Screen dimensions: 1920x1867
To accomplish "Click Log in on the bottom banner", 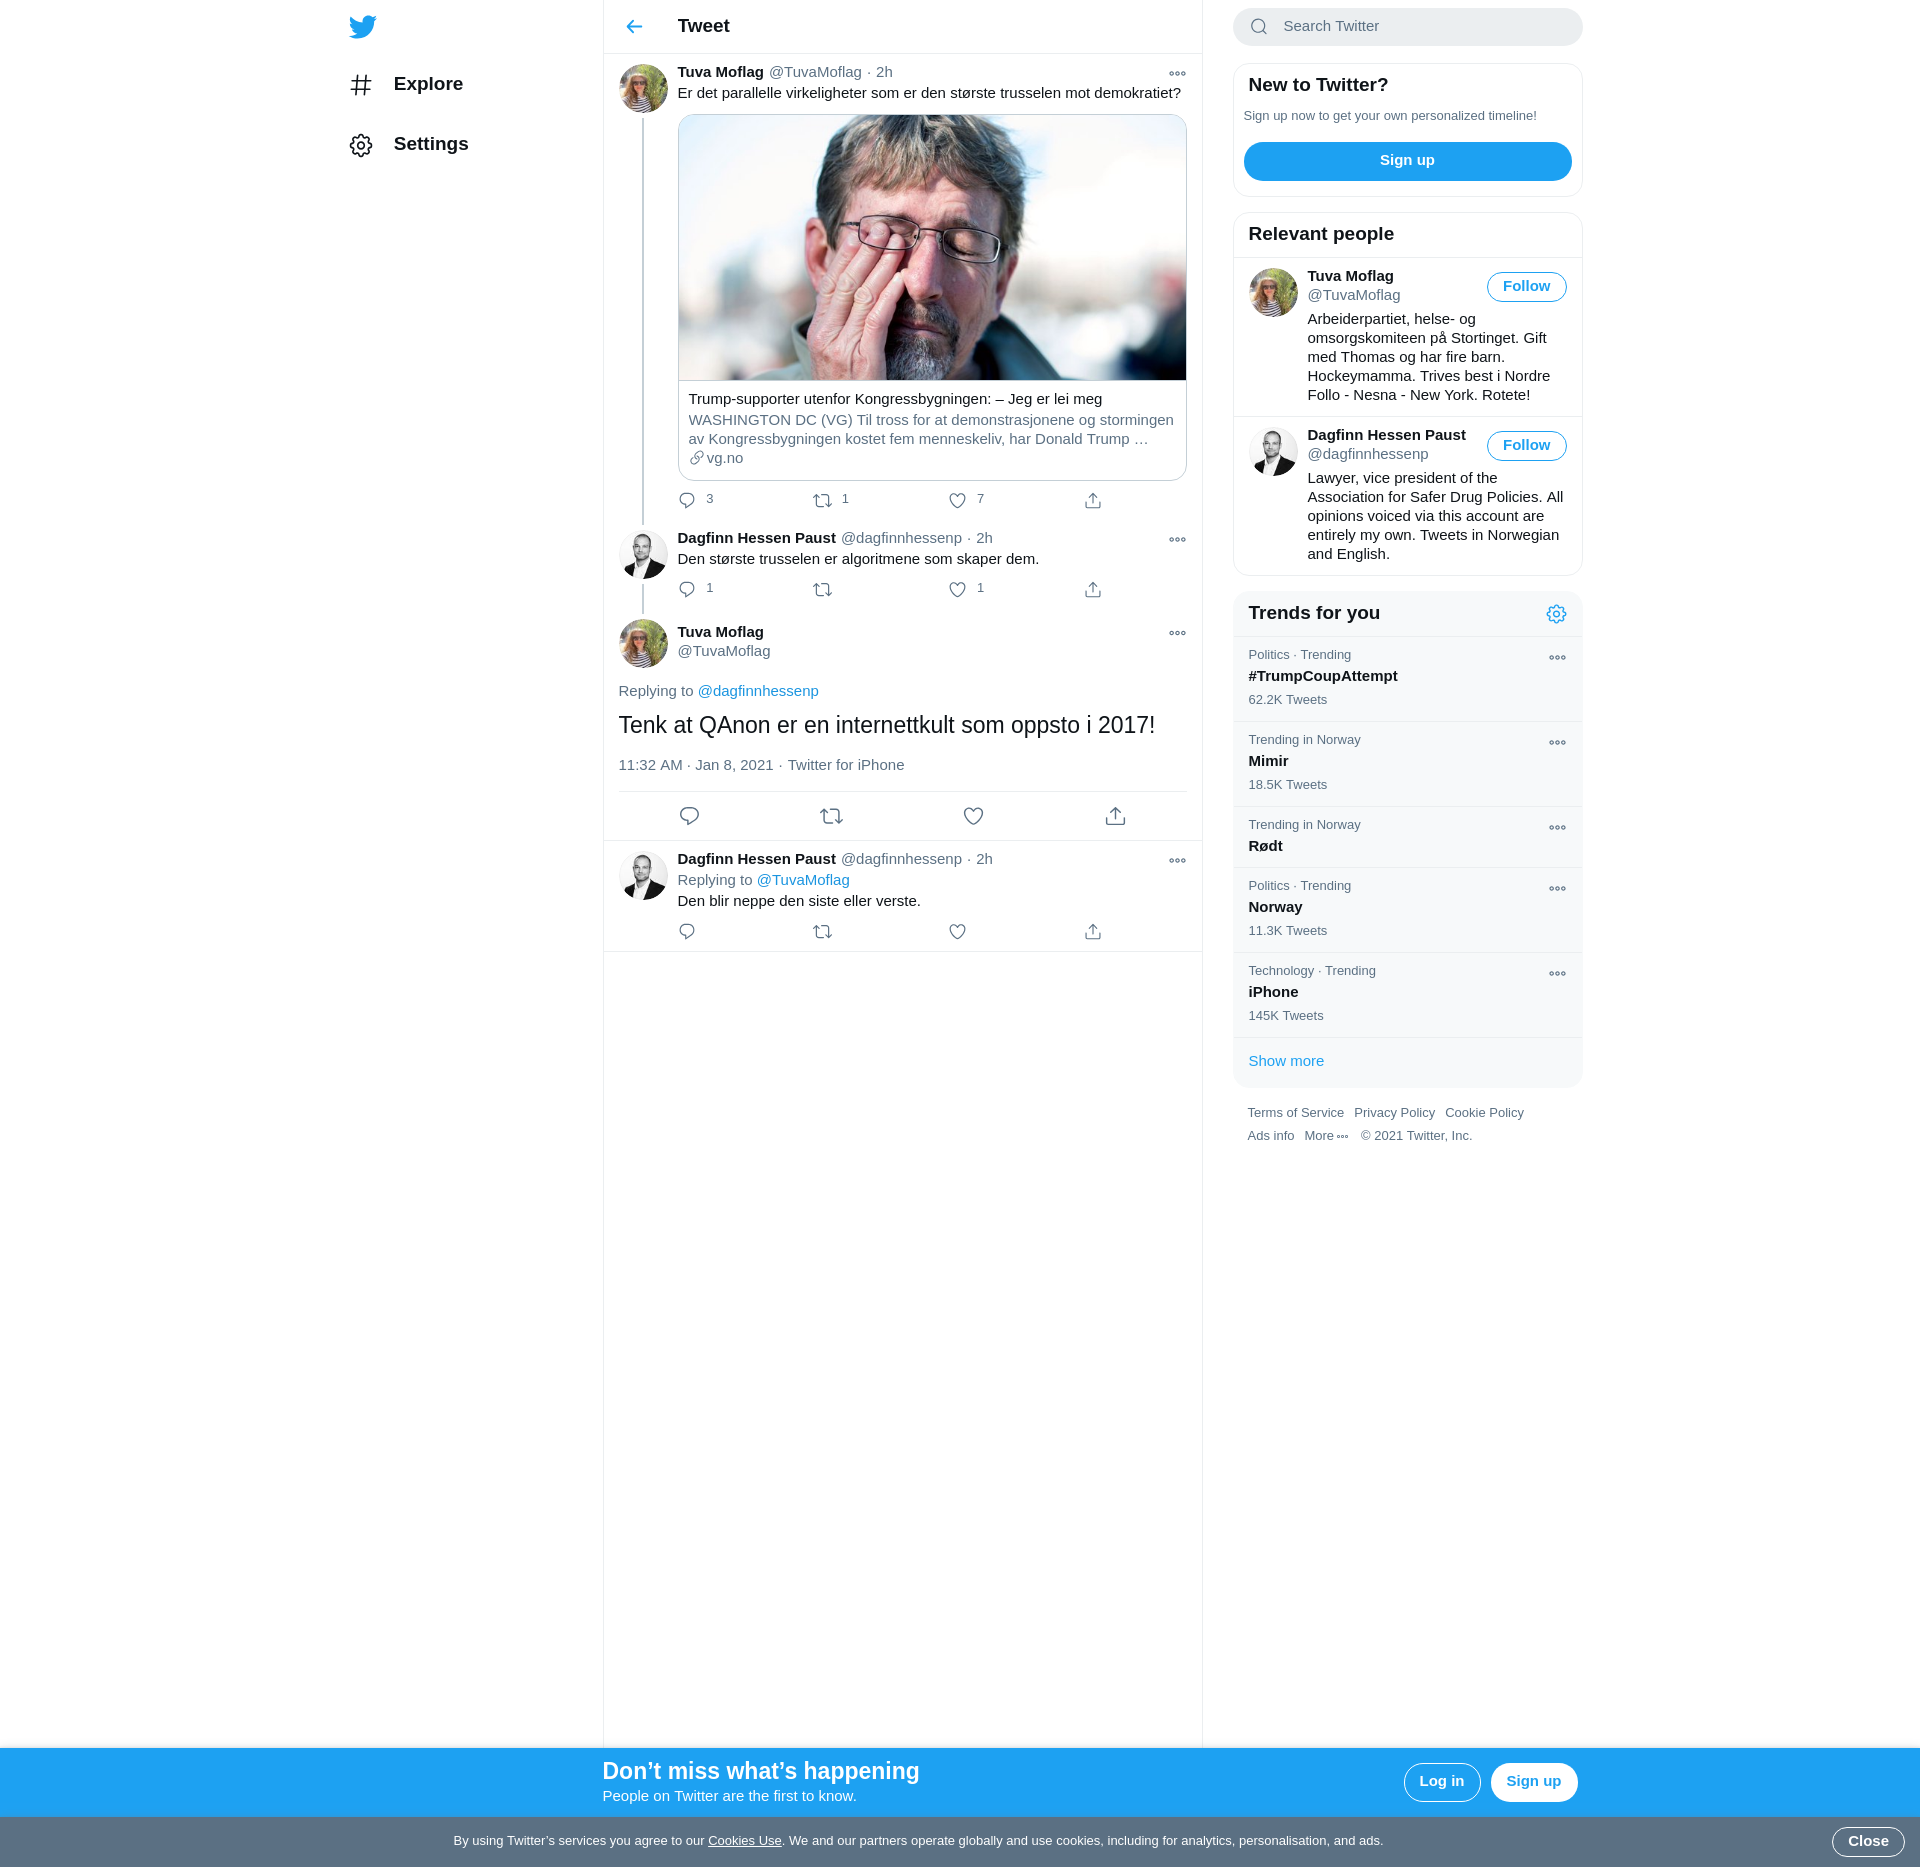I will click(x=1441, y=1782).
